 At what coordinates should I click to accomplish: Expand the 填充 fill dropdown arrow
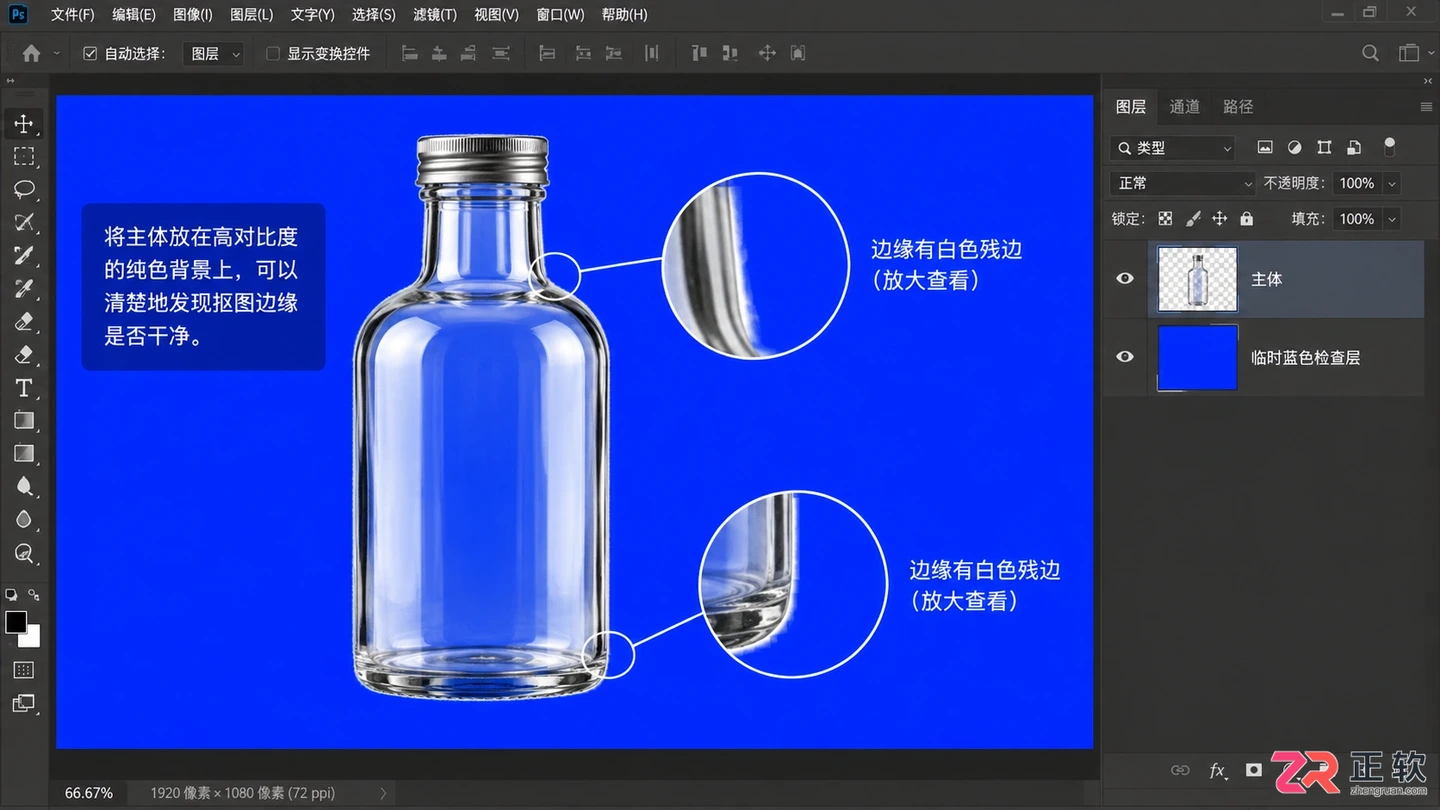(x=1392, y=219)
